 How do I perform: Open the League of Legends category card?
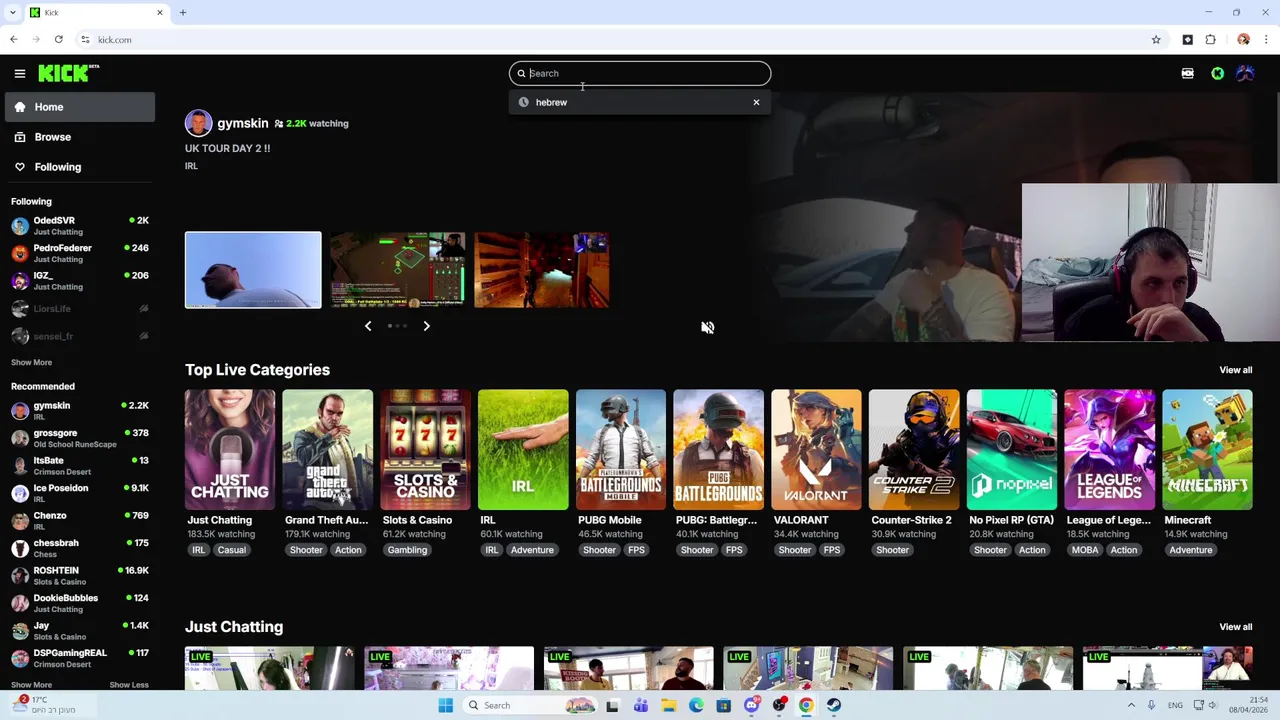pos(1110,450)
